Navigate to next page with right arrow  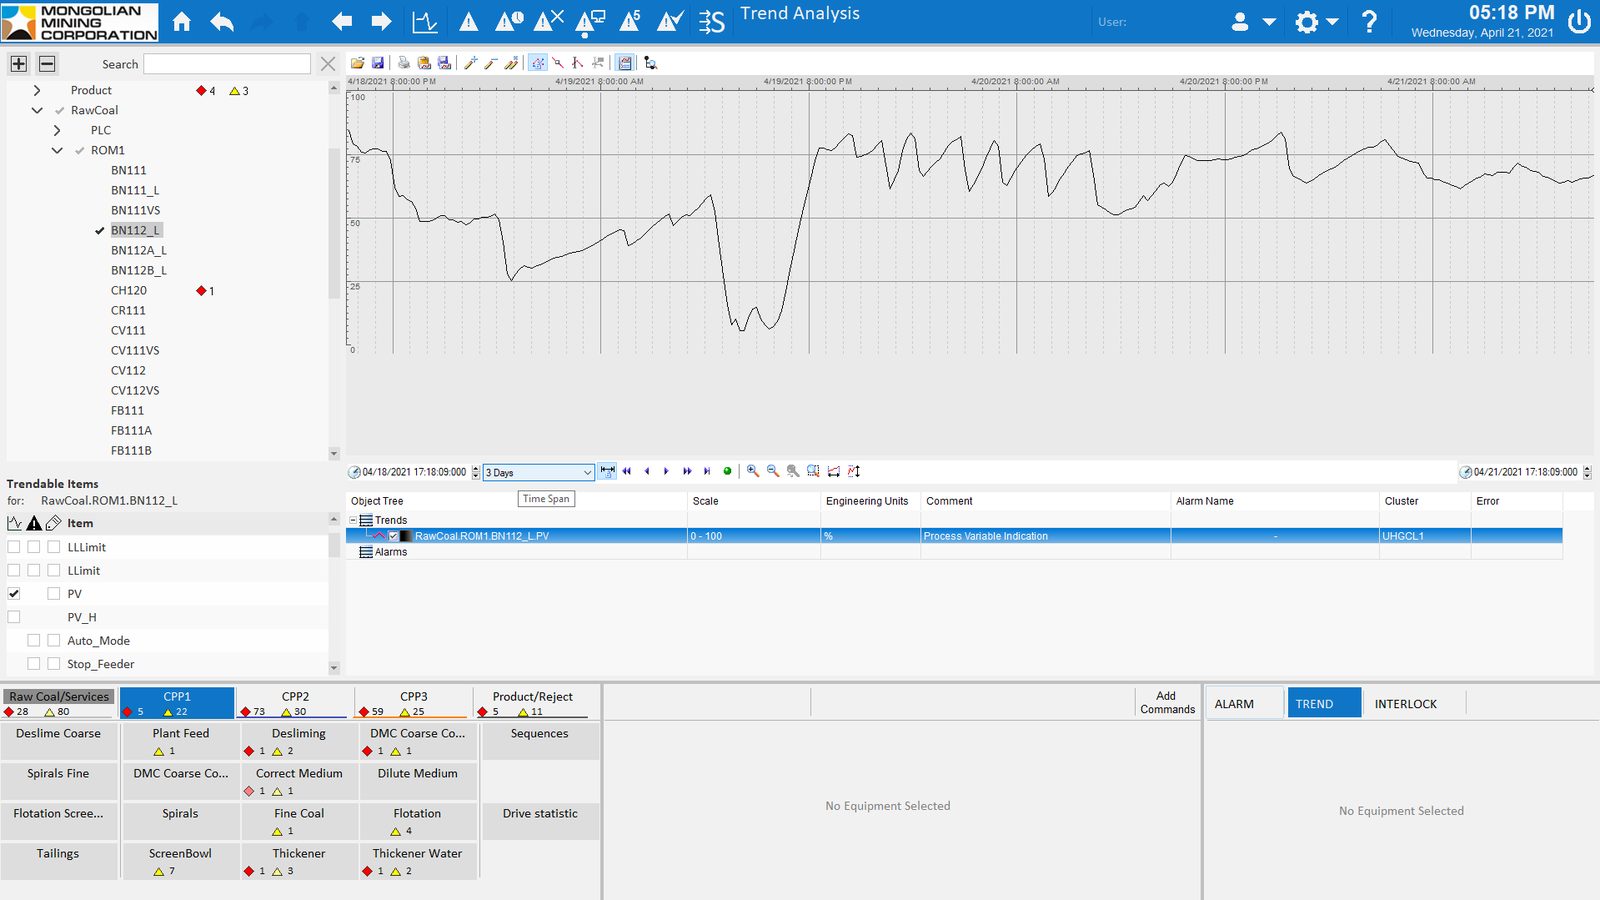[381, 21]
